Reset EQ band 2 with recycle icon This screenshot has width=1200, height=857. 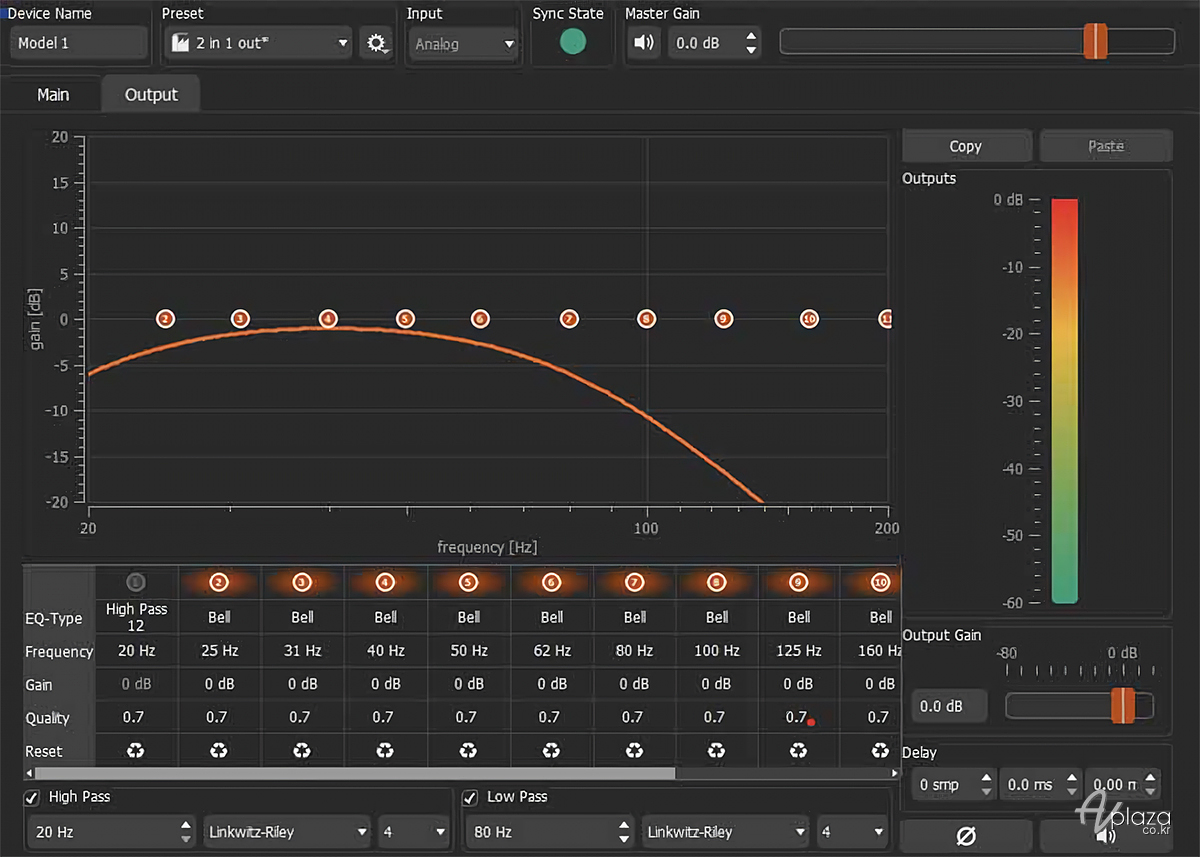tap(219, 751)
